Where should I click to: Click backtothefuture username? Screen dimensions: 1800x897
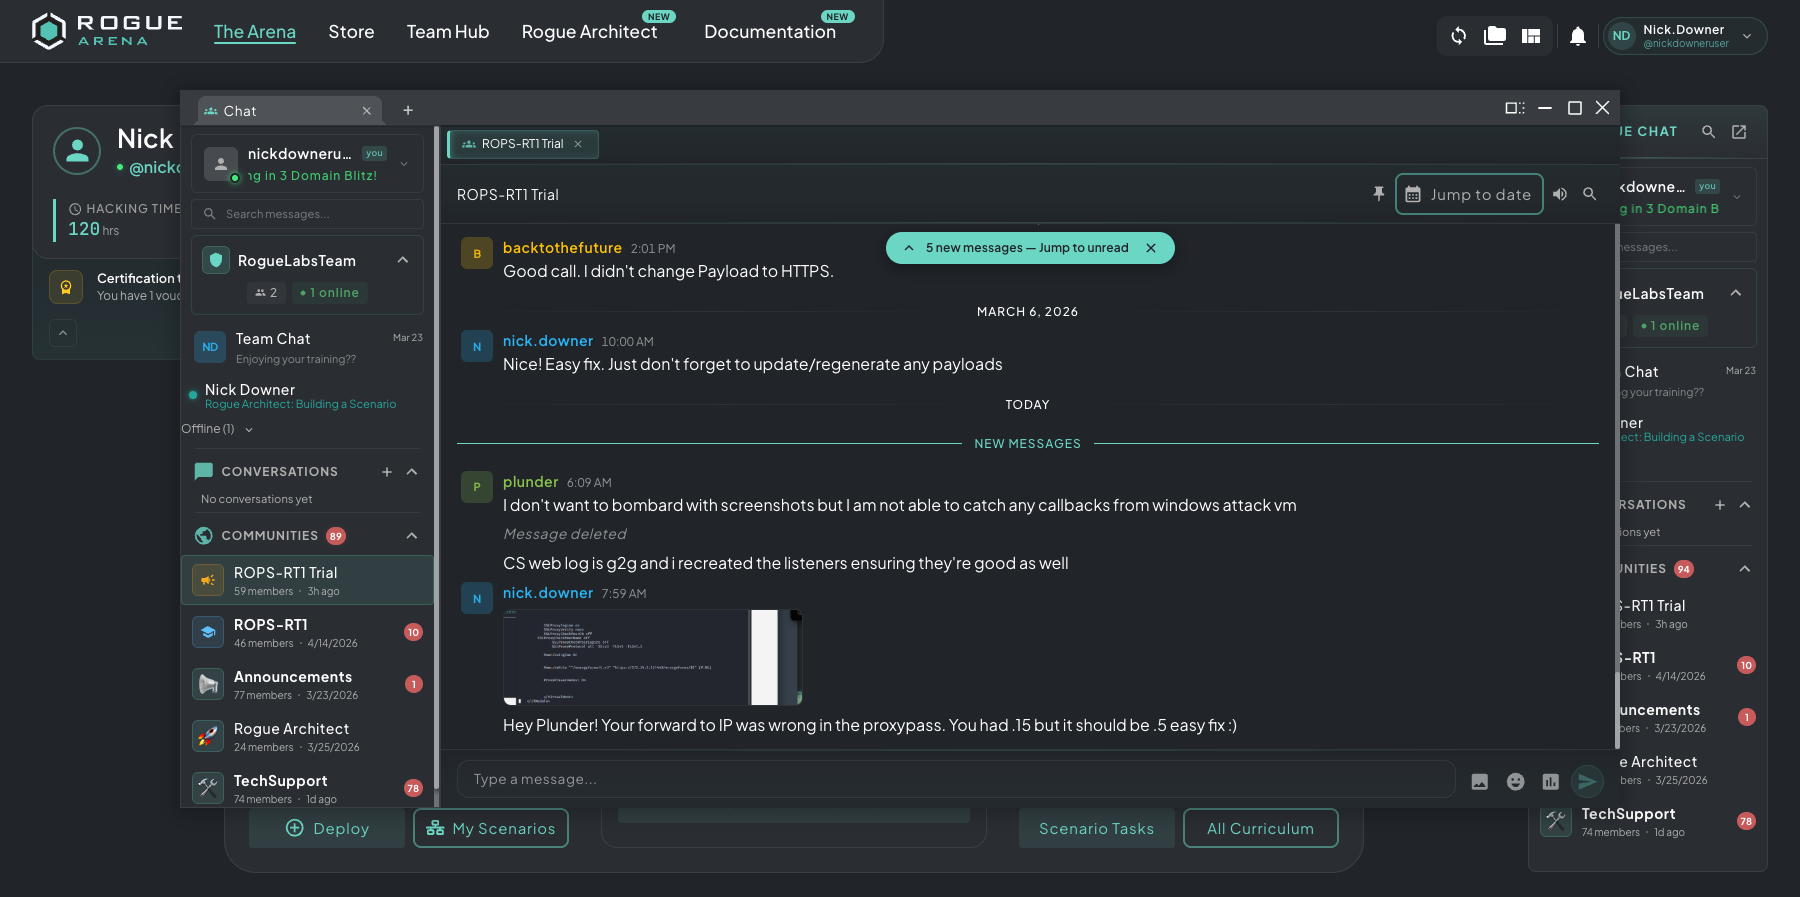[562, 248]
